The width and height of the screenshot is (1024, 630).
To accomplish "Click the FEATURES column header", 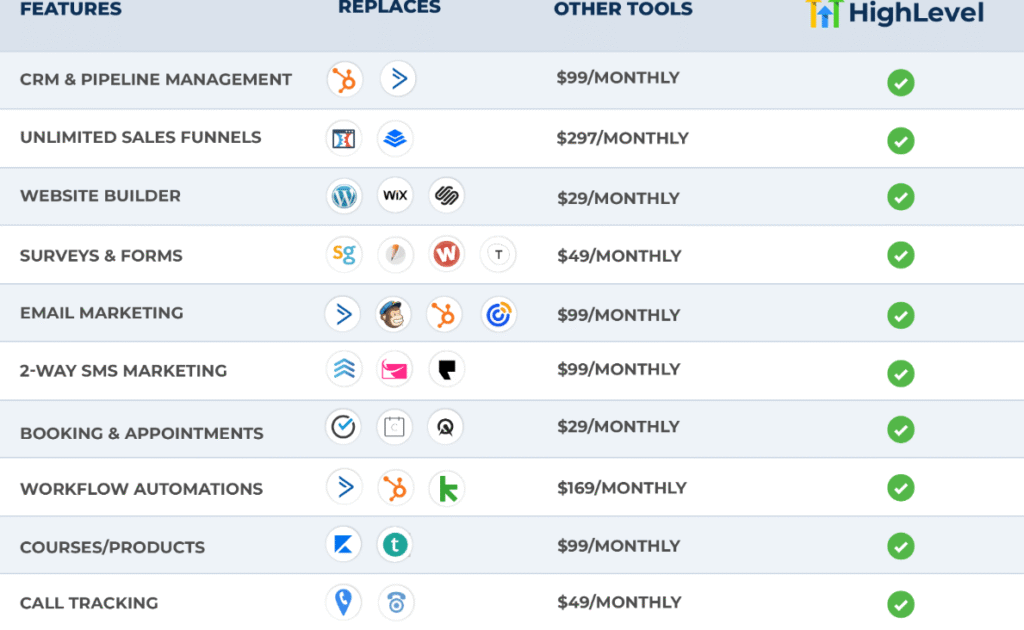I will pyautogui.click(x=70, y=10).
